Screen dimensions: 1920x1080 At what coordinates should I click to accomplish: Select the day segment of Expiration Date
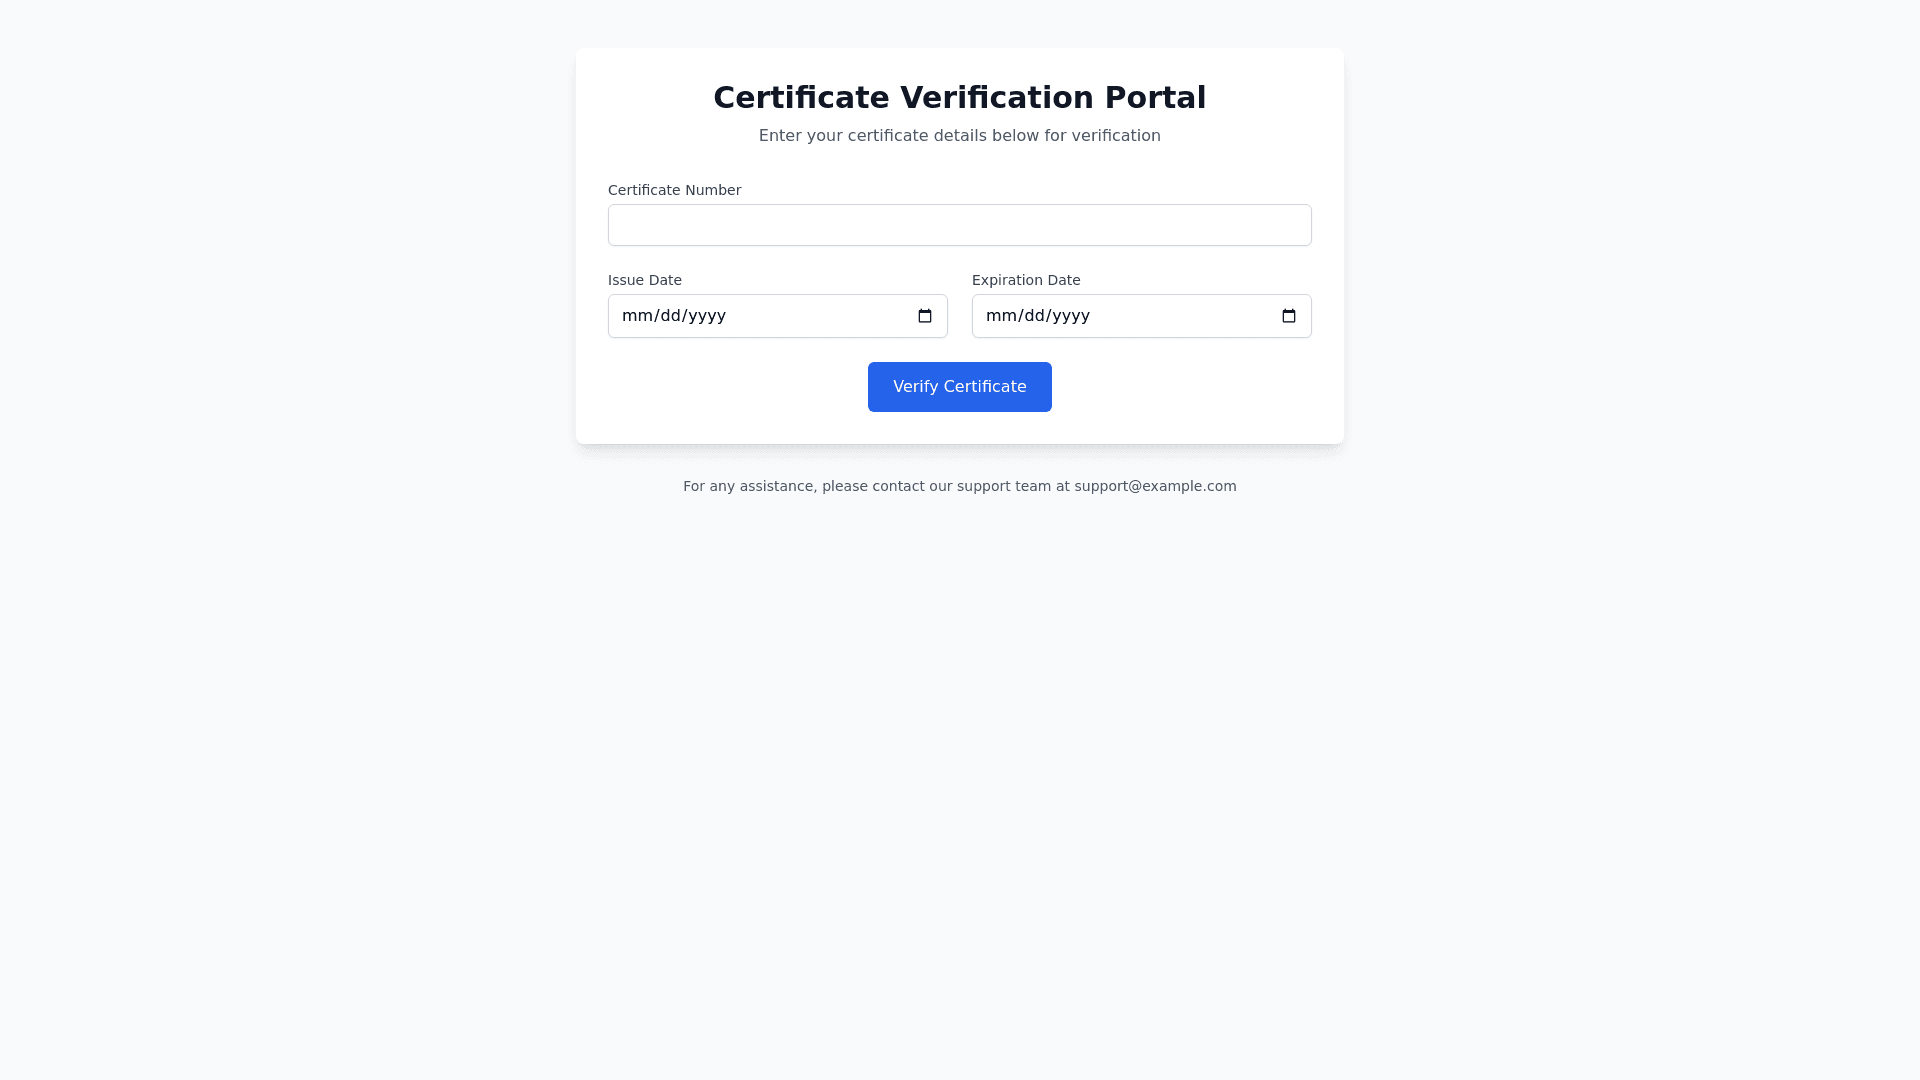[x=1031, y=316]
